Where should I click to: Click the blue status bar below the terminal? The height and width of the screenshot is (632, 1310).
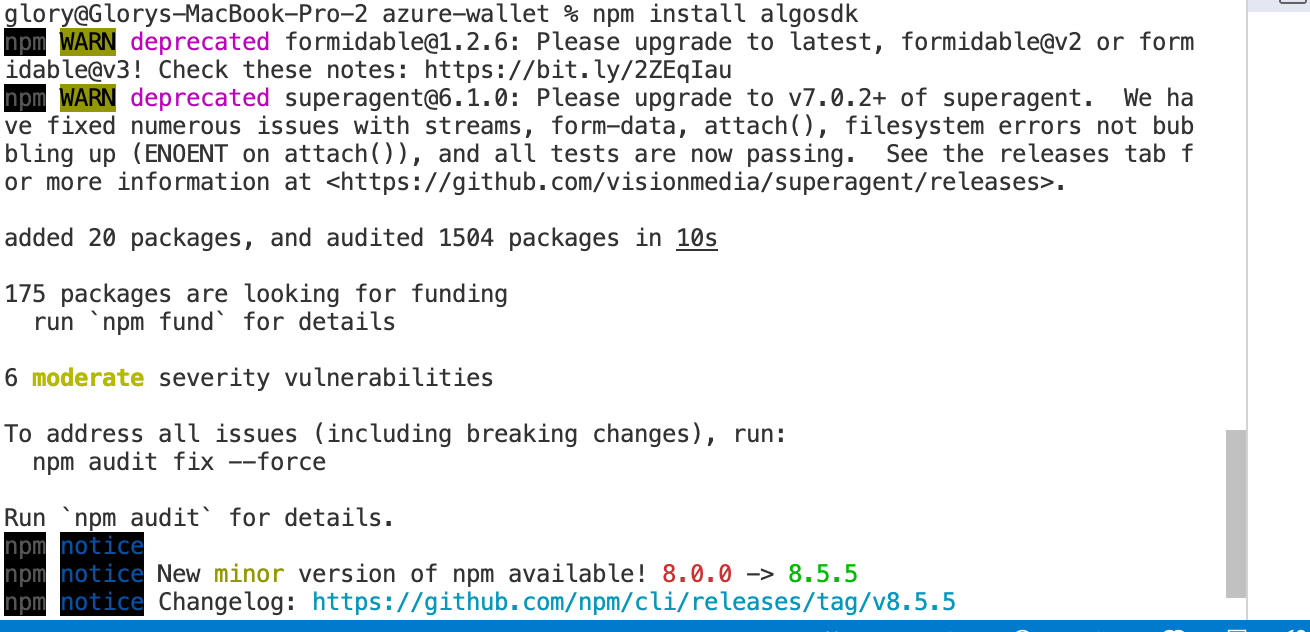click(655, 626)
